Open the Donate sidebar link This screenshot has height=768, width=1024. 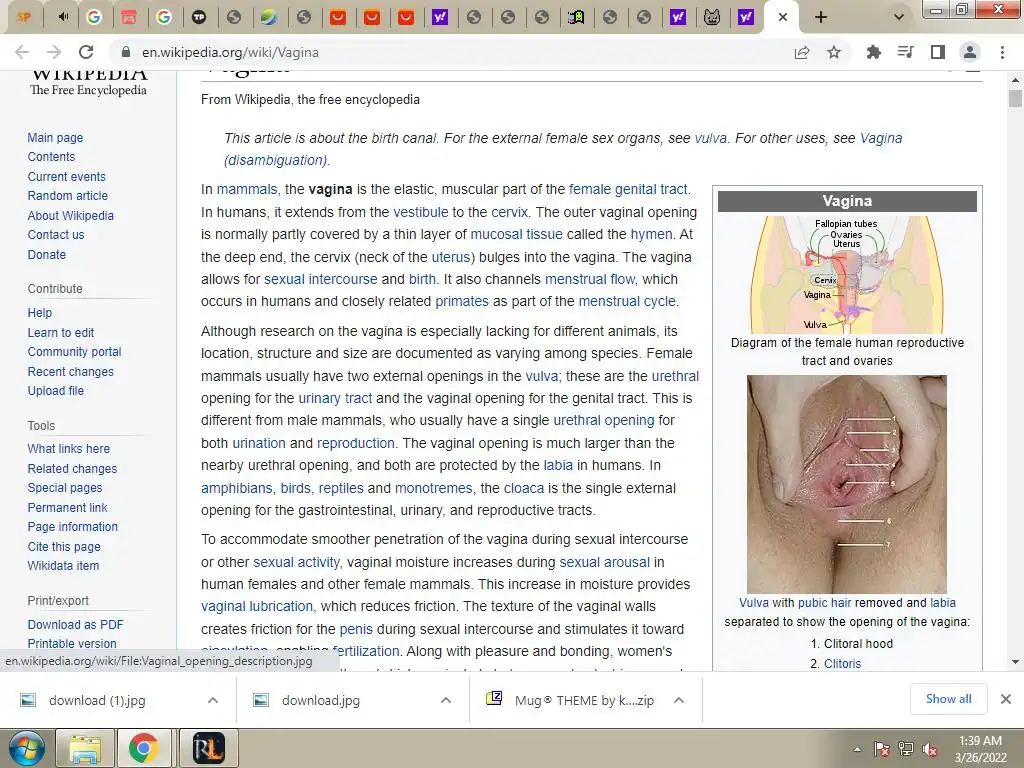[46, 255]
